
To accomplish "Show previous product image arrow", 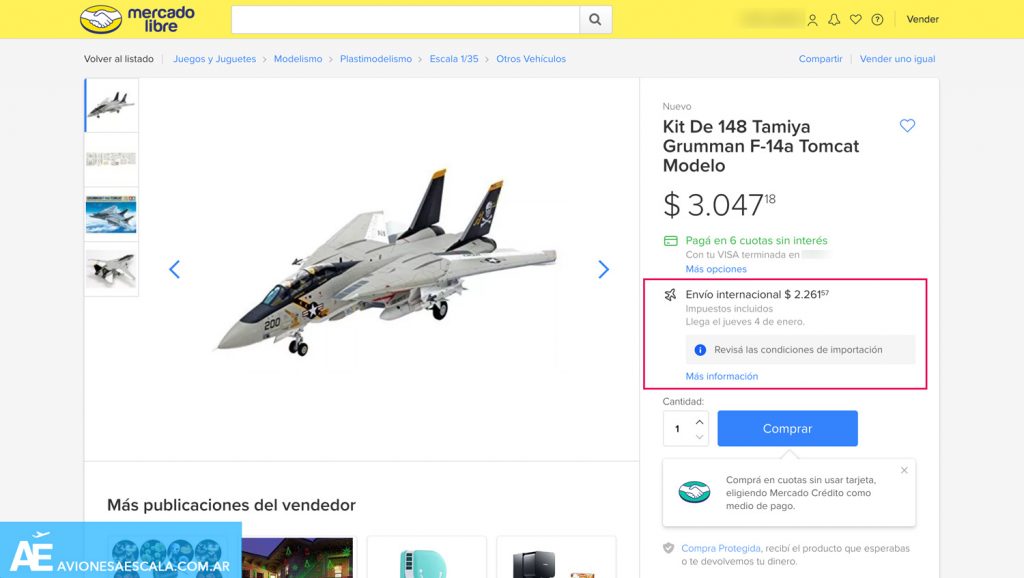I will point(174,269).
